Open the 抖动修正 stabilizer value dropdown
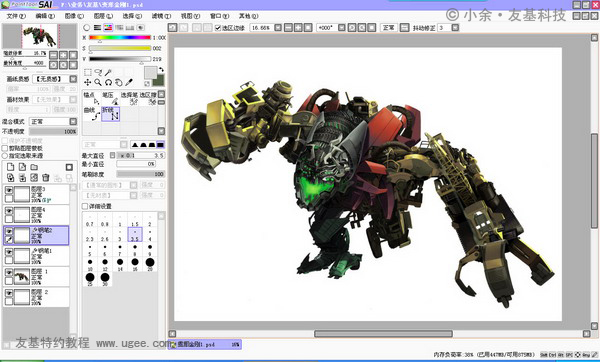 (455, 28)
